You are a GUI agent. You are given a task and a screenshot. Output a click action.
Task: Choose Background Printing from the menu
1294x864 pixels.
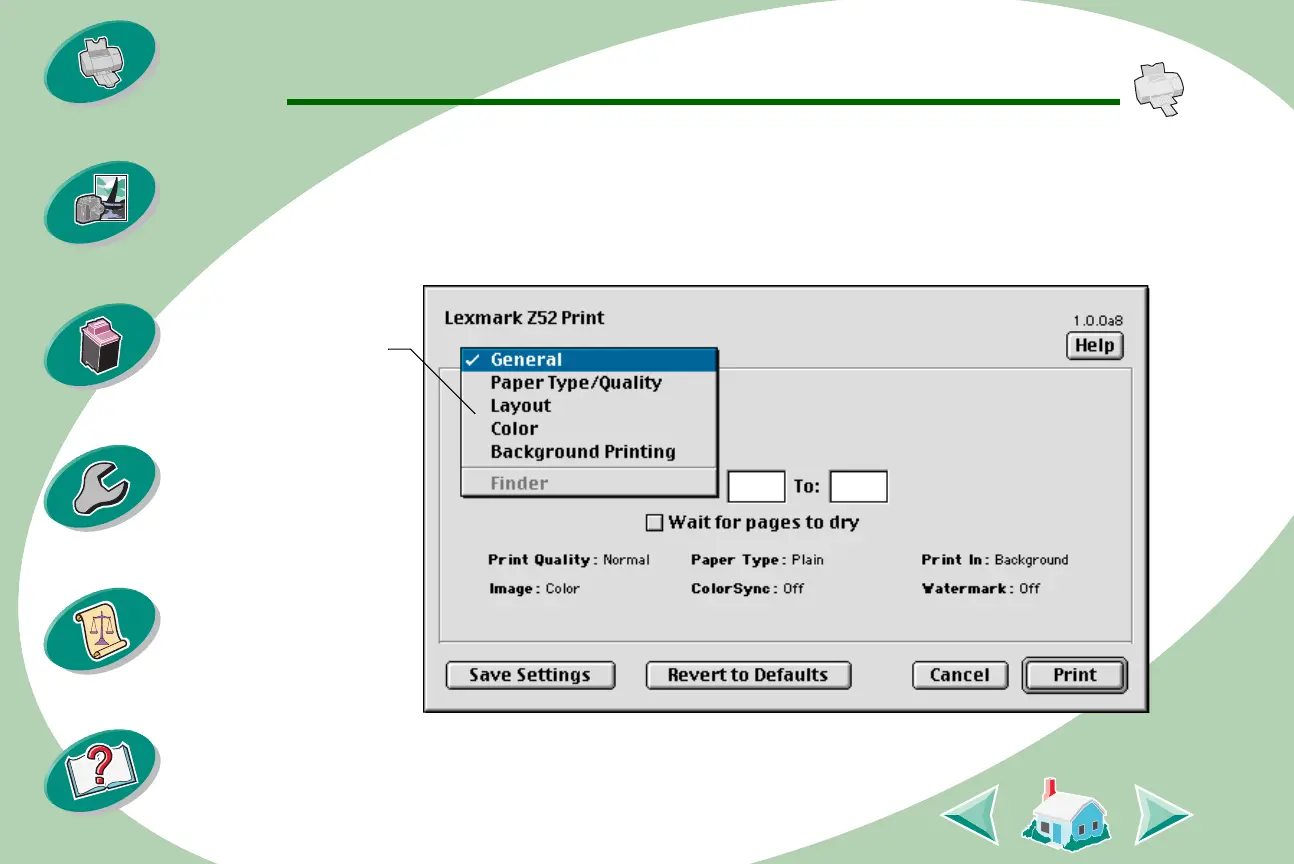click(590, 452)
